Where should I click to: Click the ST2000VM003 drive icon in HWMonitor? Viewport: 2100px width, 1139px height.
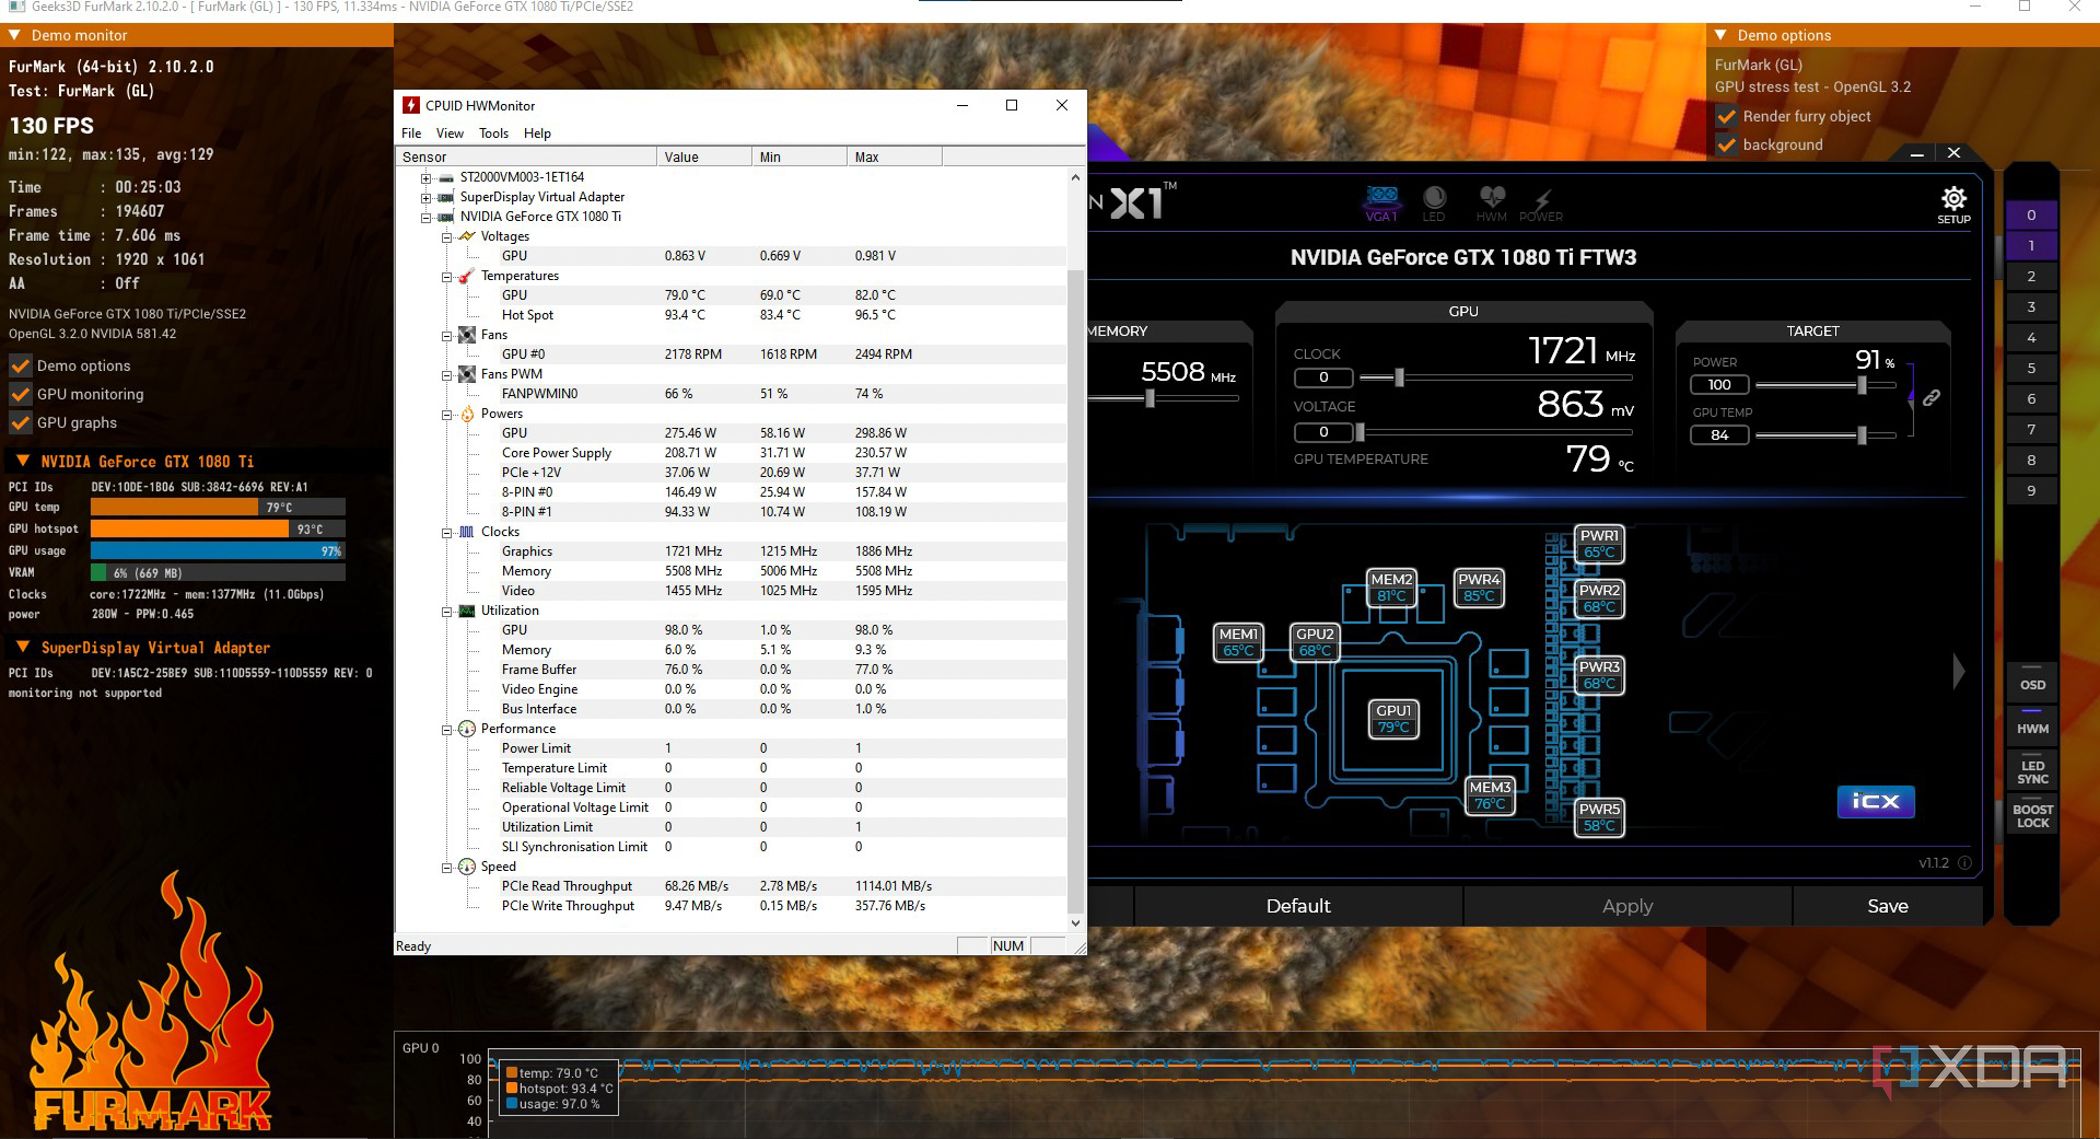coord(446,177)
